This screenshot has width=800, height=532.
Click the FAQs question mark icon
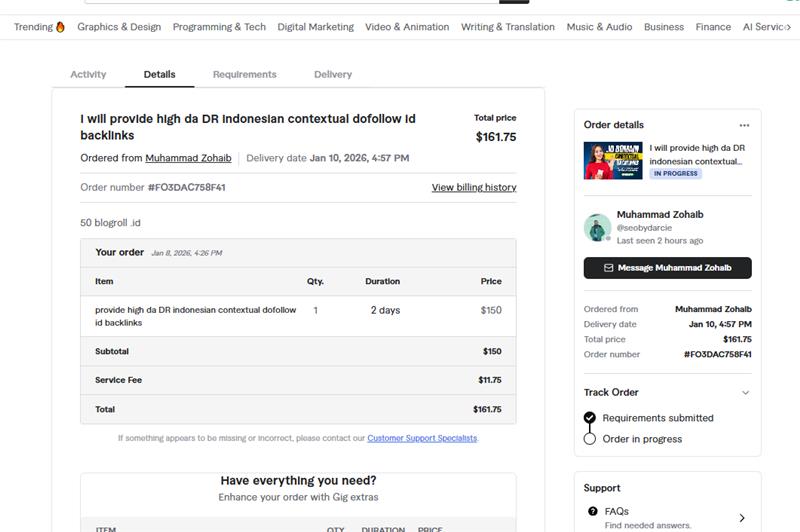pyautogui.click(x=593, y=512)
